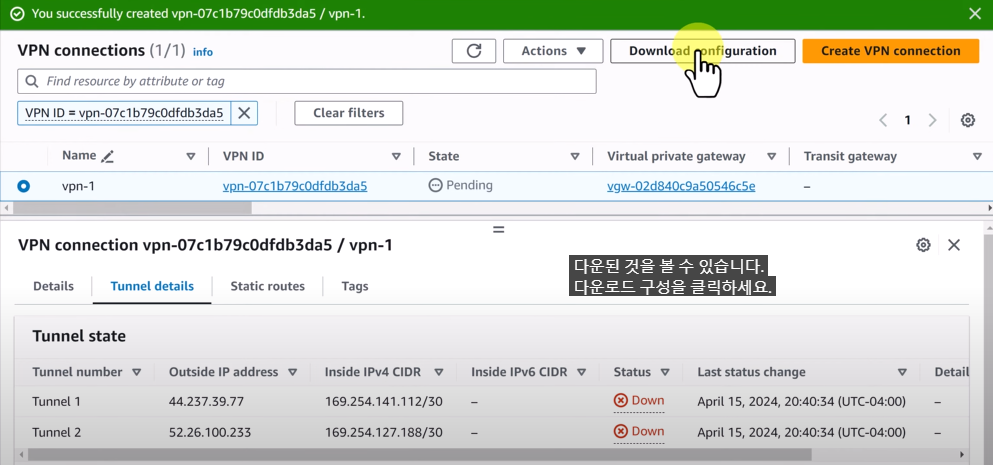Open the Actions dropdown menu
The height and width of the screenshot is (465, 993).
[553, 51]
